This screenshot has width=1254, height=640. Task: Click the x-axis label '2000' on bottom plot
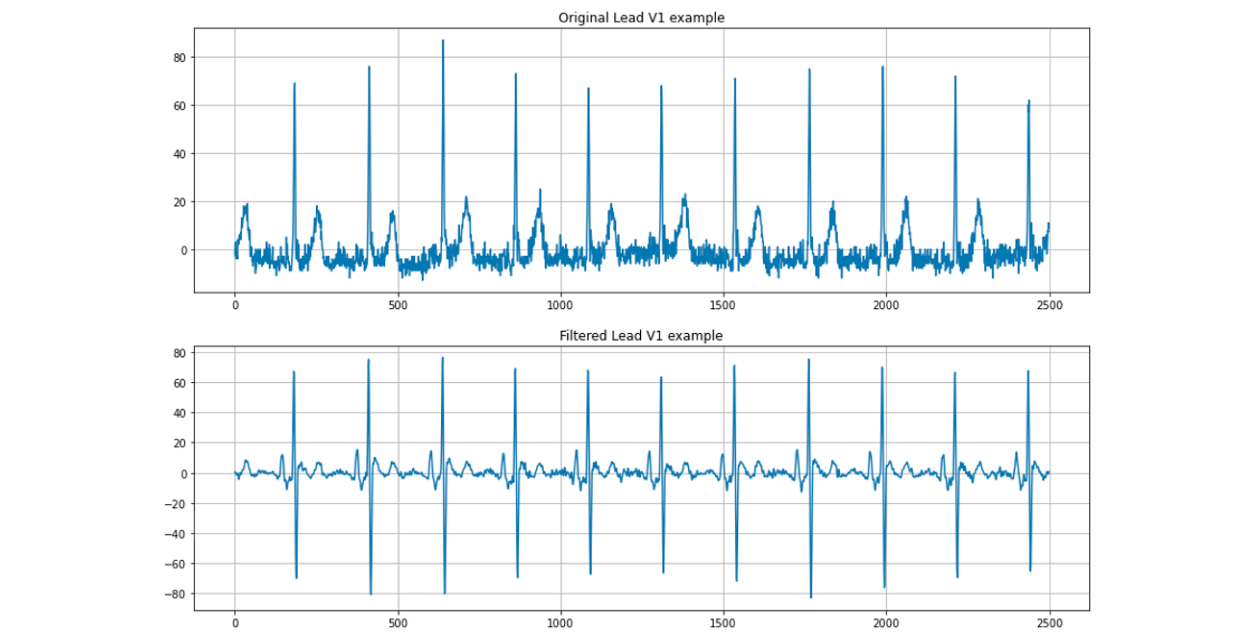(x=888, y=622)
